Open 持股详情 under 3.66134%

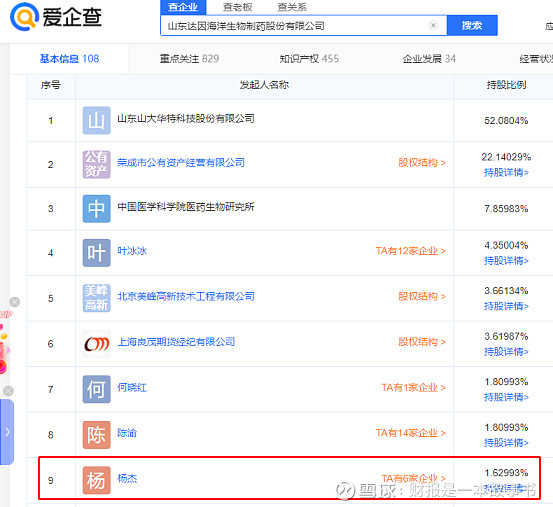click(x=506, y=306)
